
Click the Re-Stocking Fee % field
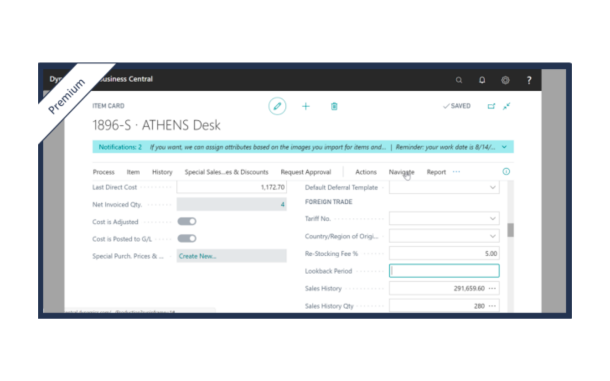pos(444,253)
